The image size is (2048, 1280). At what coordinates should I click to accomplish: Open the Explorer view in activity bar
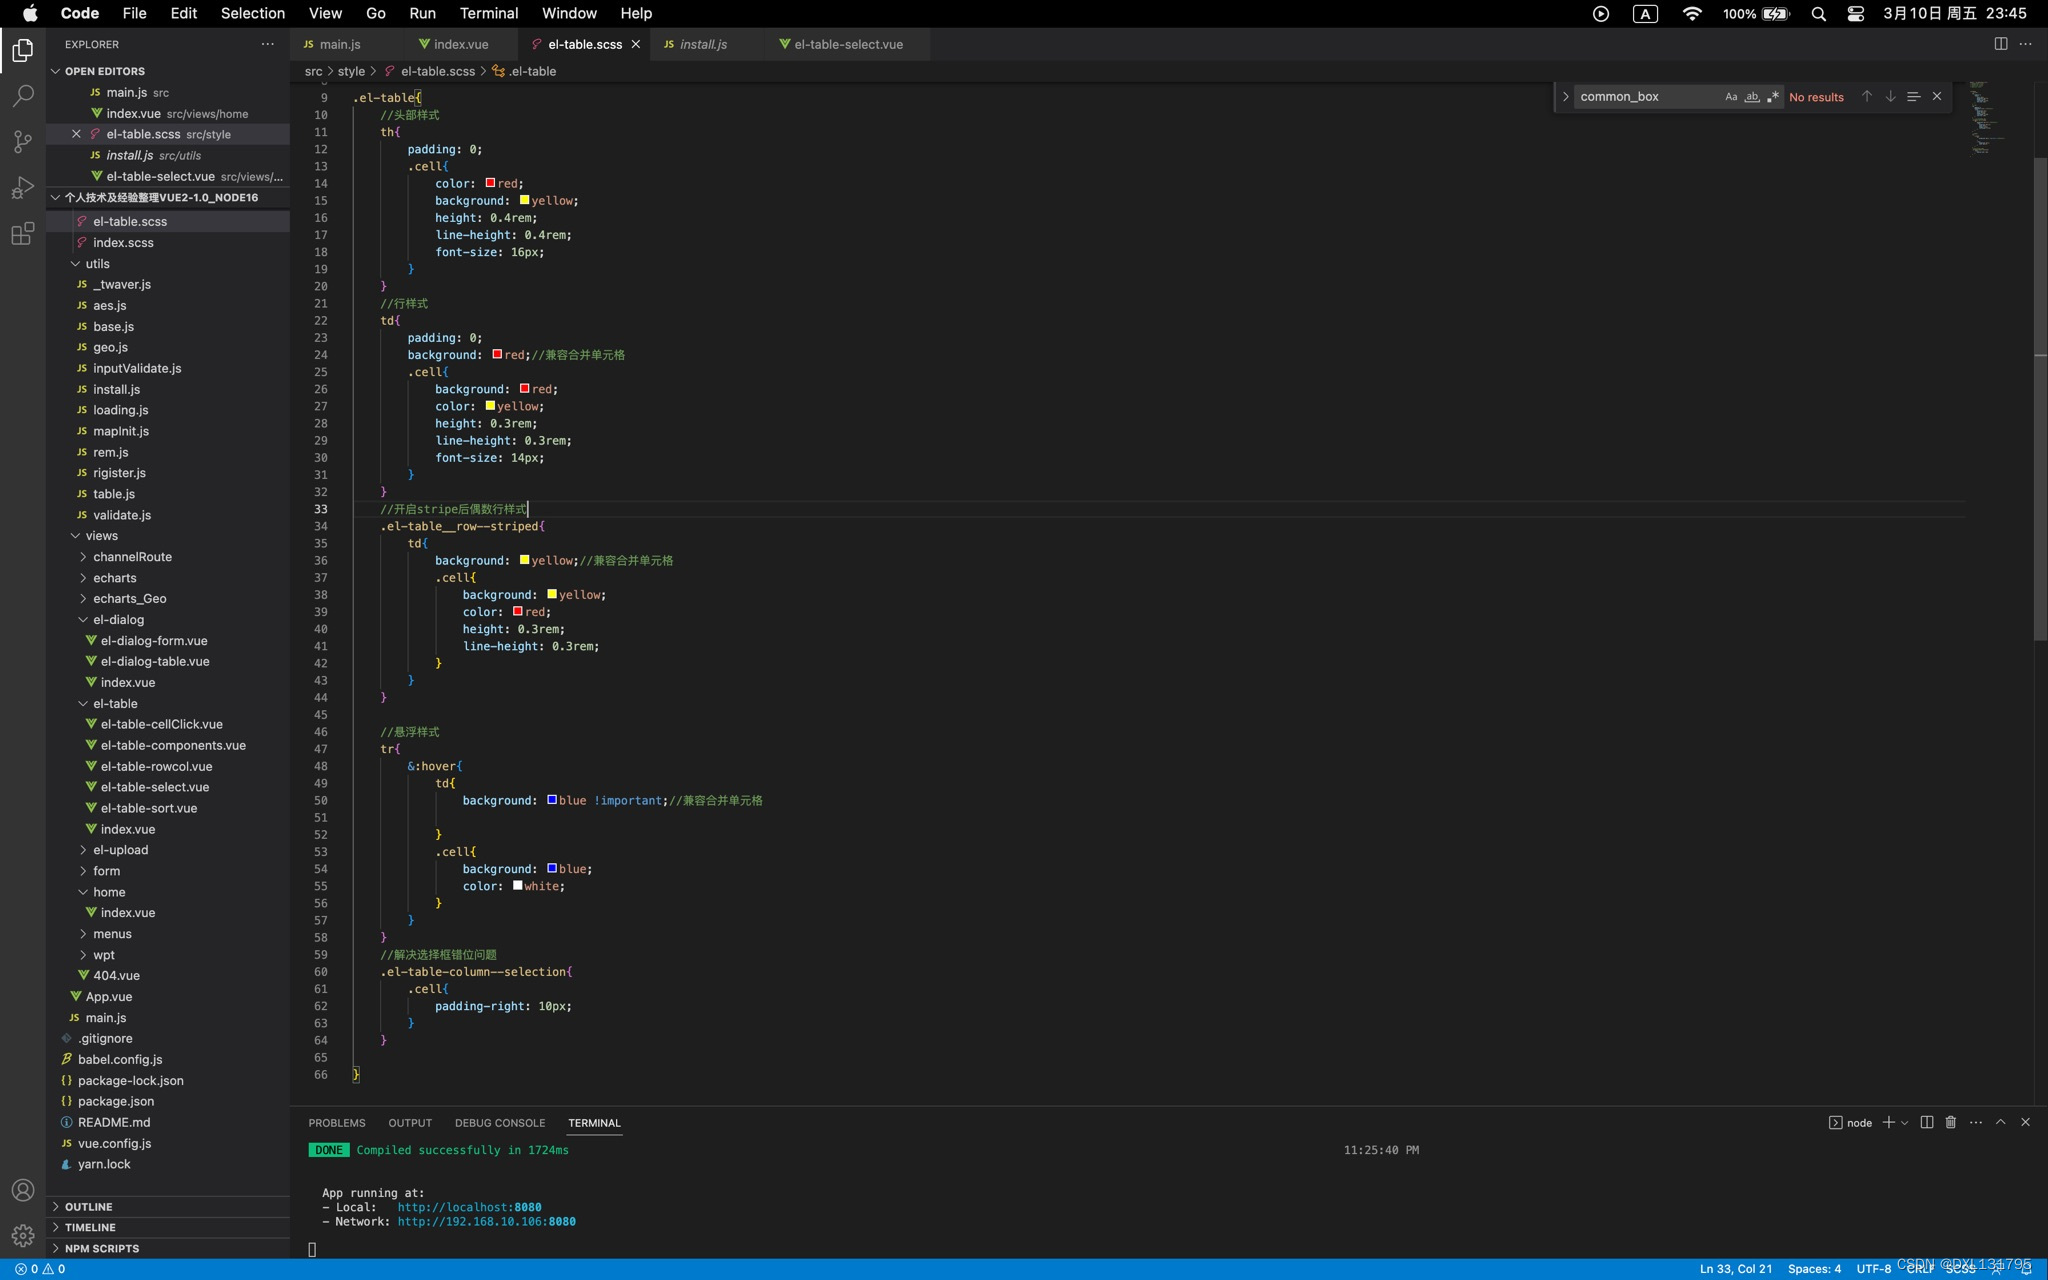pos(23,49)
